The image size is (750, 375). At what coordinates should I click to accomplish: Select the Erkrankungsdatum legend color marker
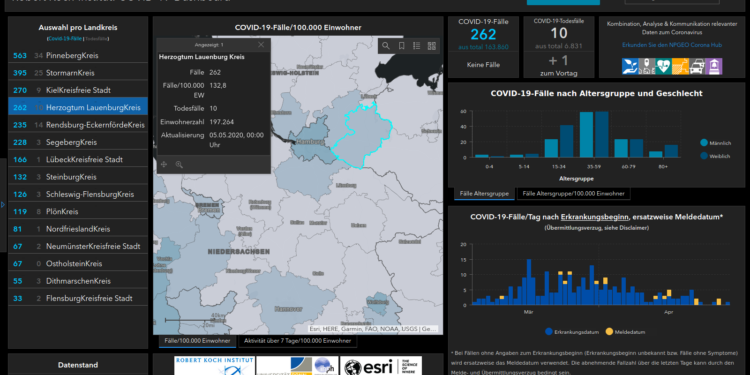[549, 331]
